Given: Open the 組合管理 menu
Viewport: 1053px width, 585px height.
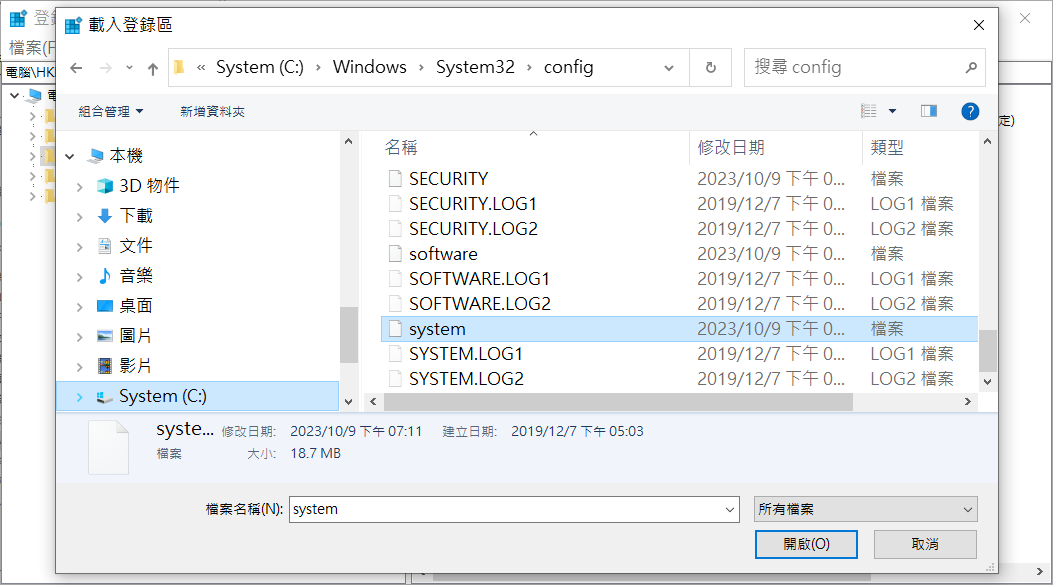Looking at the screenshot, I should 110,111.
